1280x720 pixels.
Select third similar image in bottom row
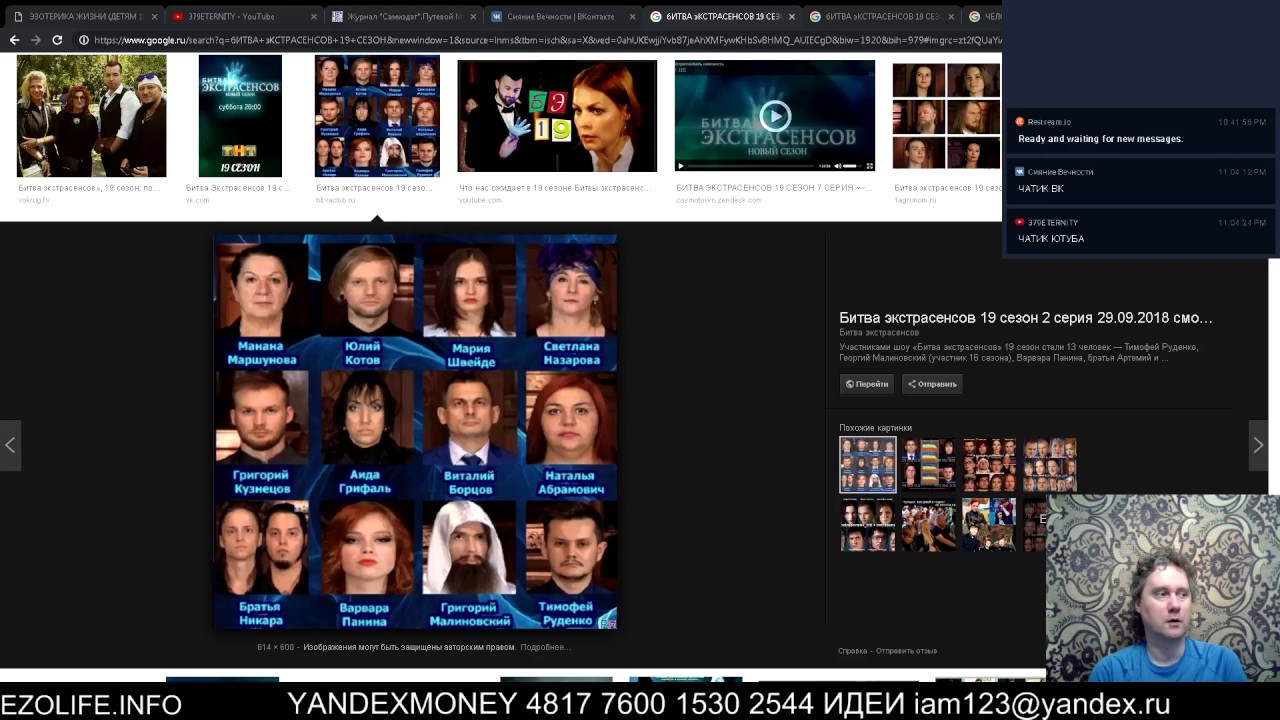click(990, 525)
